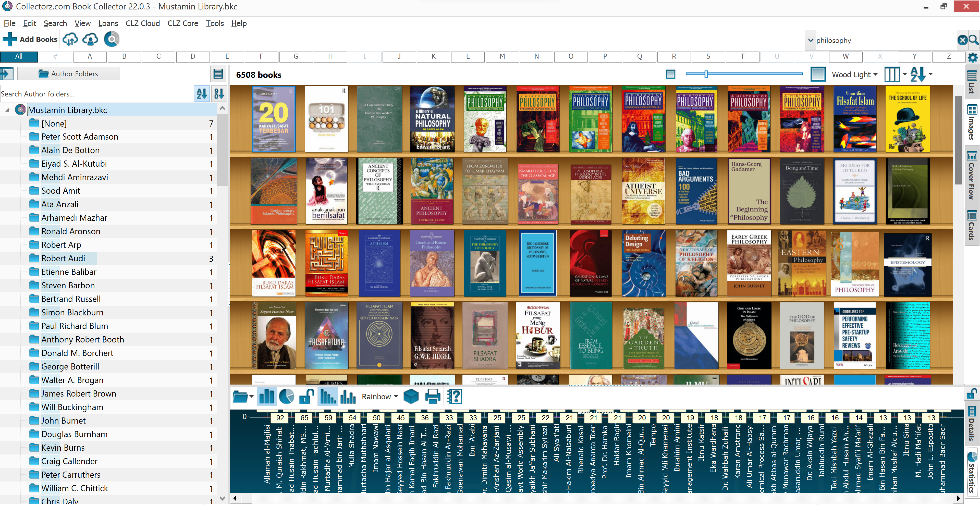The image size is (980, 505).
Task: Click the CLZ Cloud sync icon
Action: click(x=71, y=39)
